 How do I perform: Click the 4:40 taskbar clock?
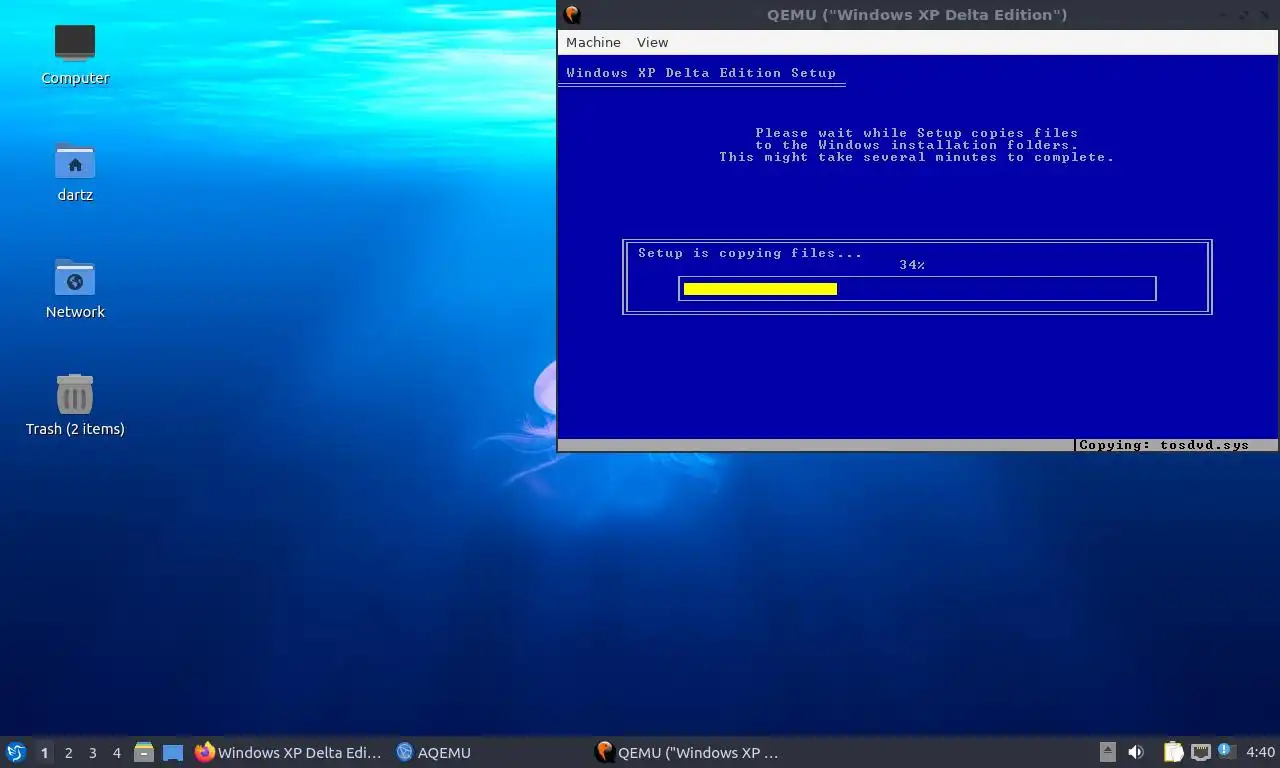click(1260, 752)
